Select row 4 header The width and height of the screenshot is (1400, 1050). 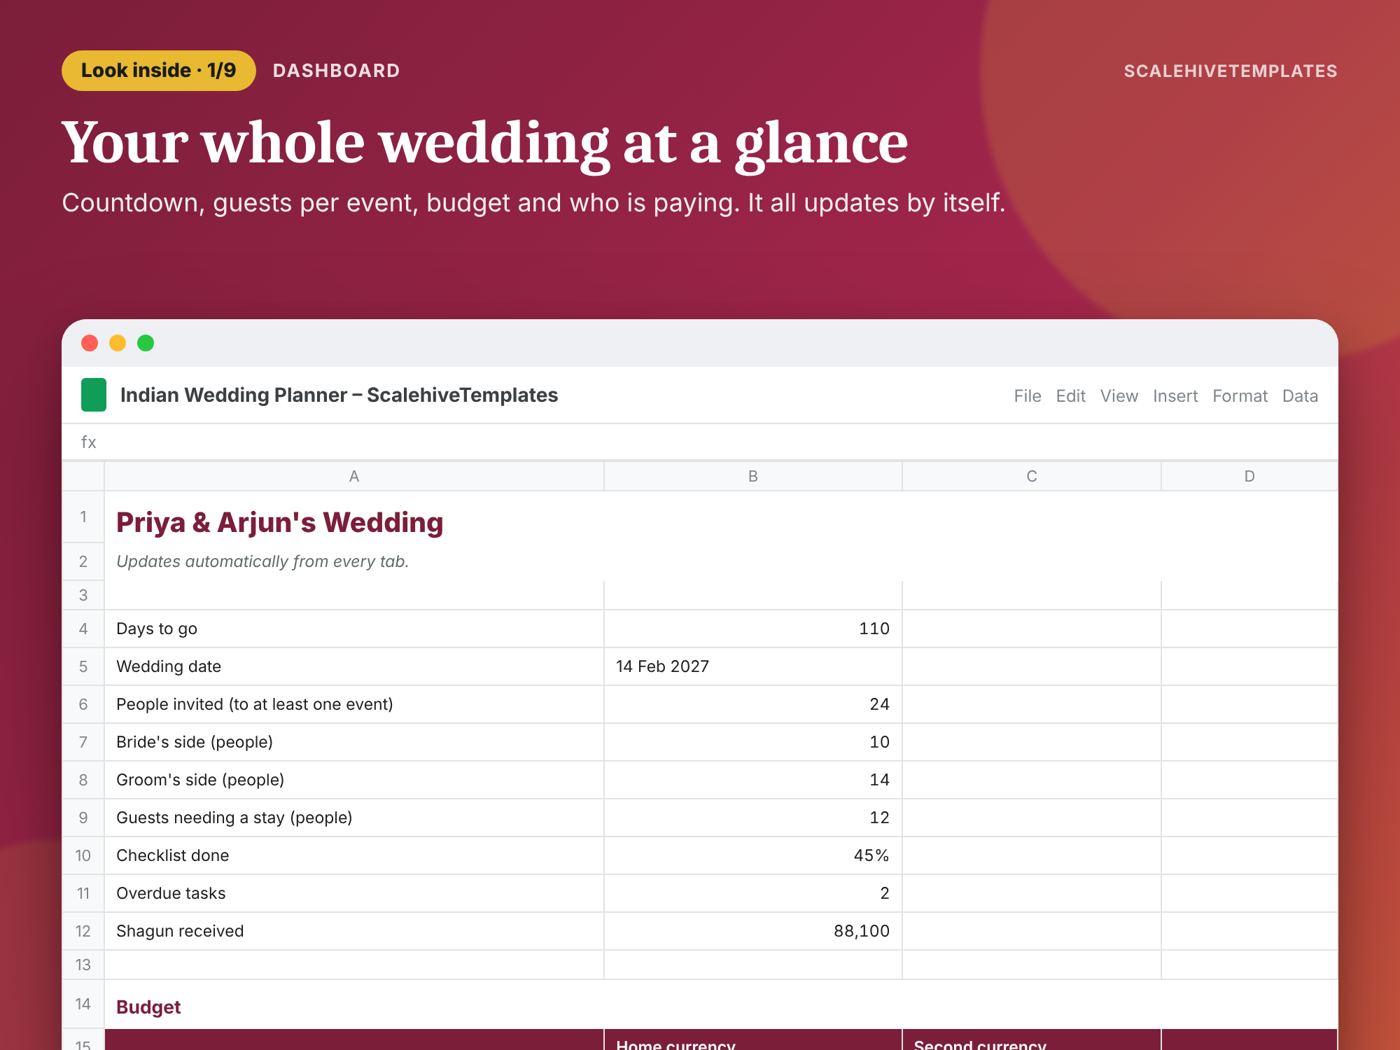(83, 629)
